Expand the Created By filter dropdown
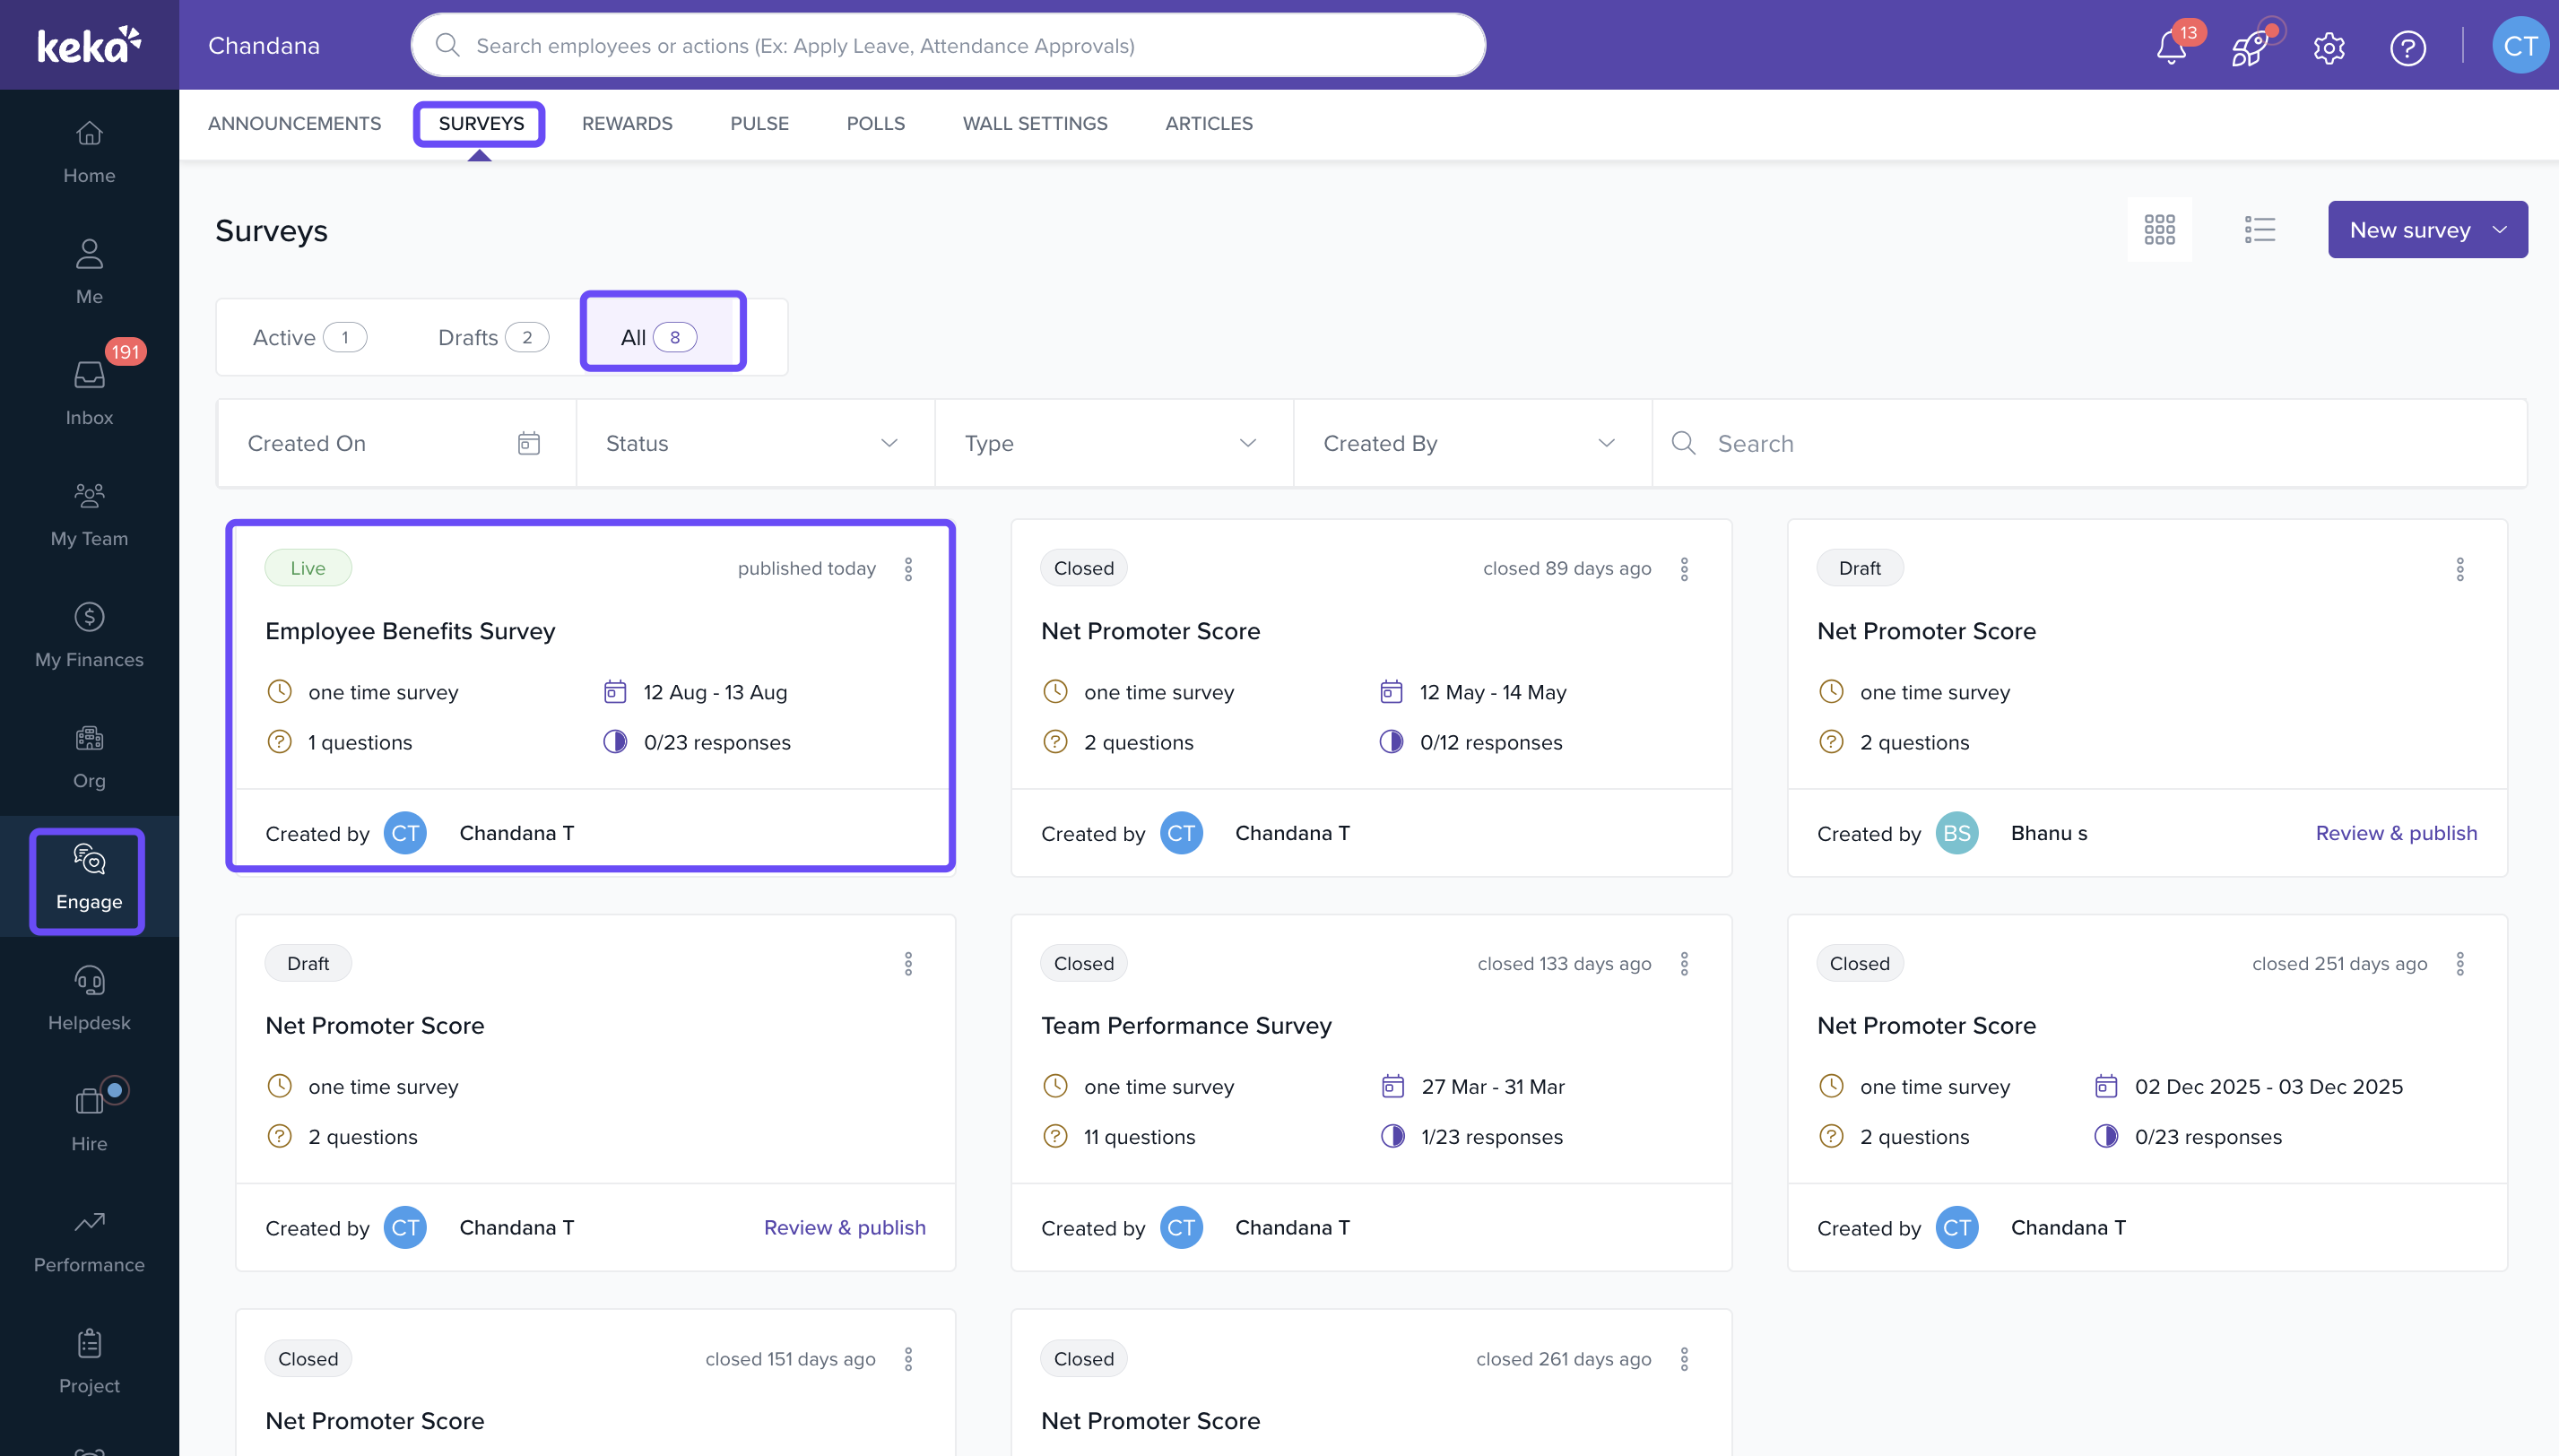Image resolution: width=2559 pixels, height=1456 pixels. [x=1473, y=443]
